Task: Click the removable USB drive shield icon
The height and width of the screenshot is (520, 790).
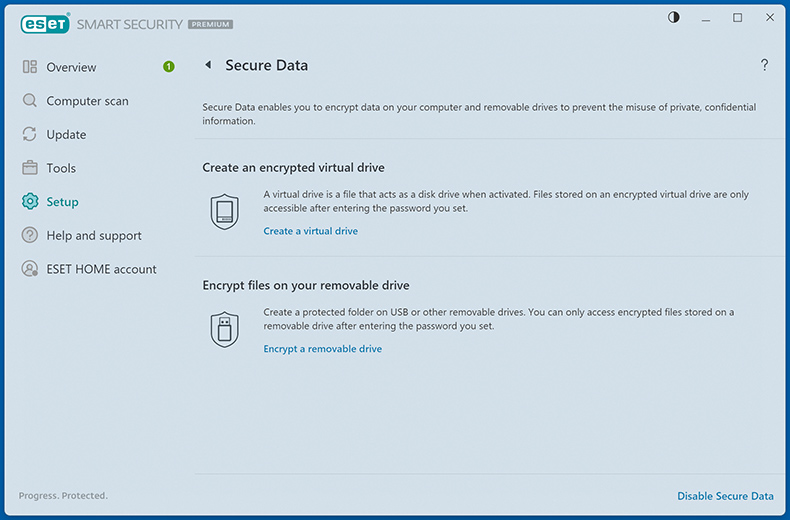Action: 224,330
